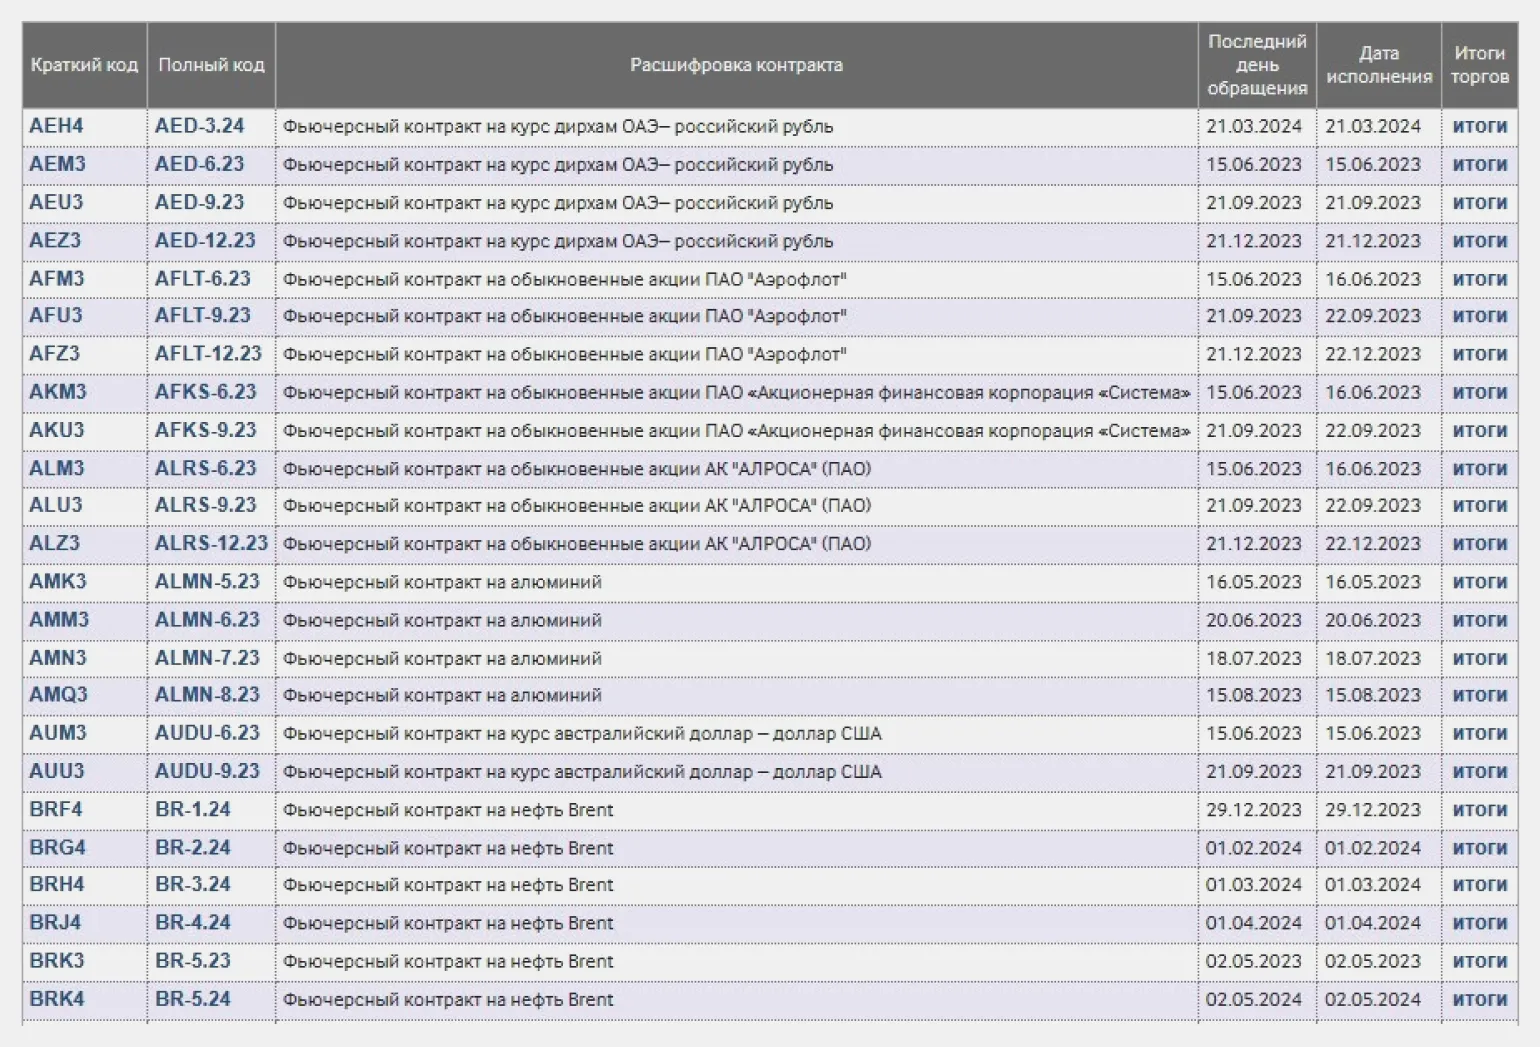This screenshot has height=1047, width=1540.
Task: Open итоги for the ALMN-5.23 aluminium contract
Action: point(1479,582)
